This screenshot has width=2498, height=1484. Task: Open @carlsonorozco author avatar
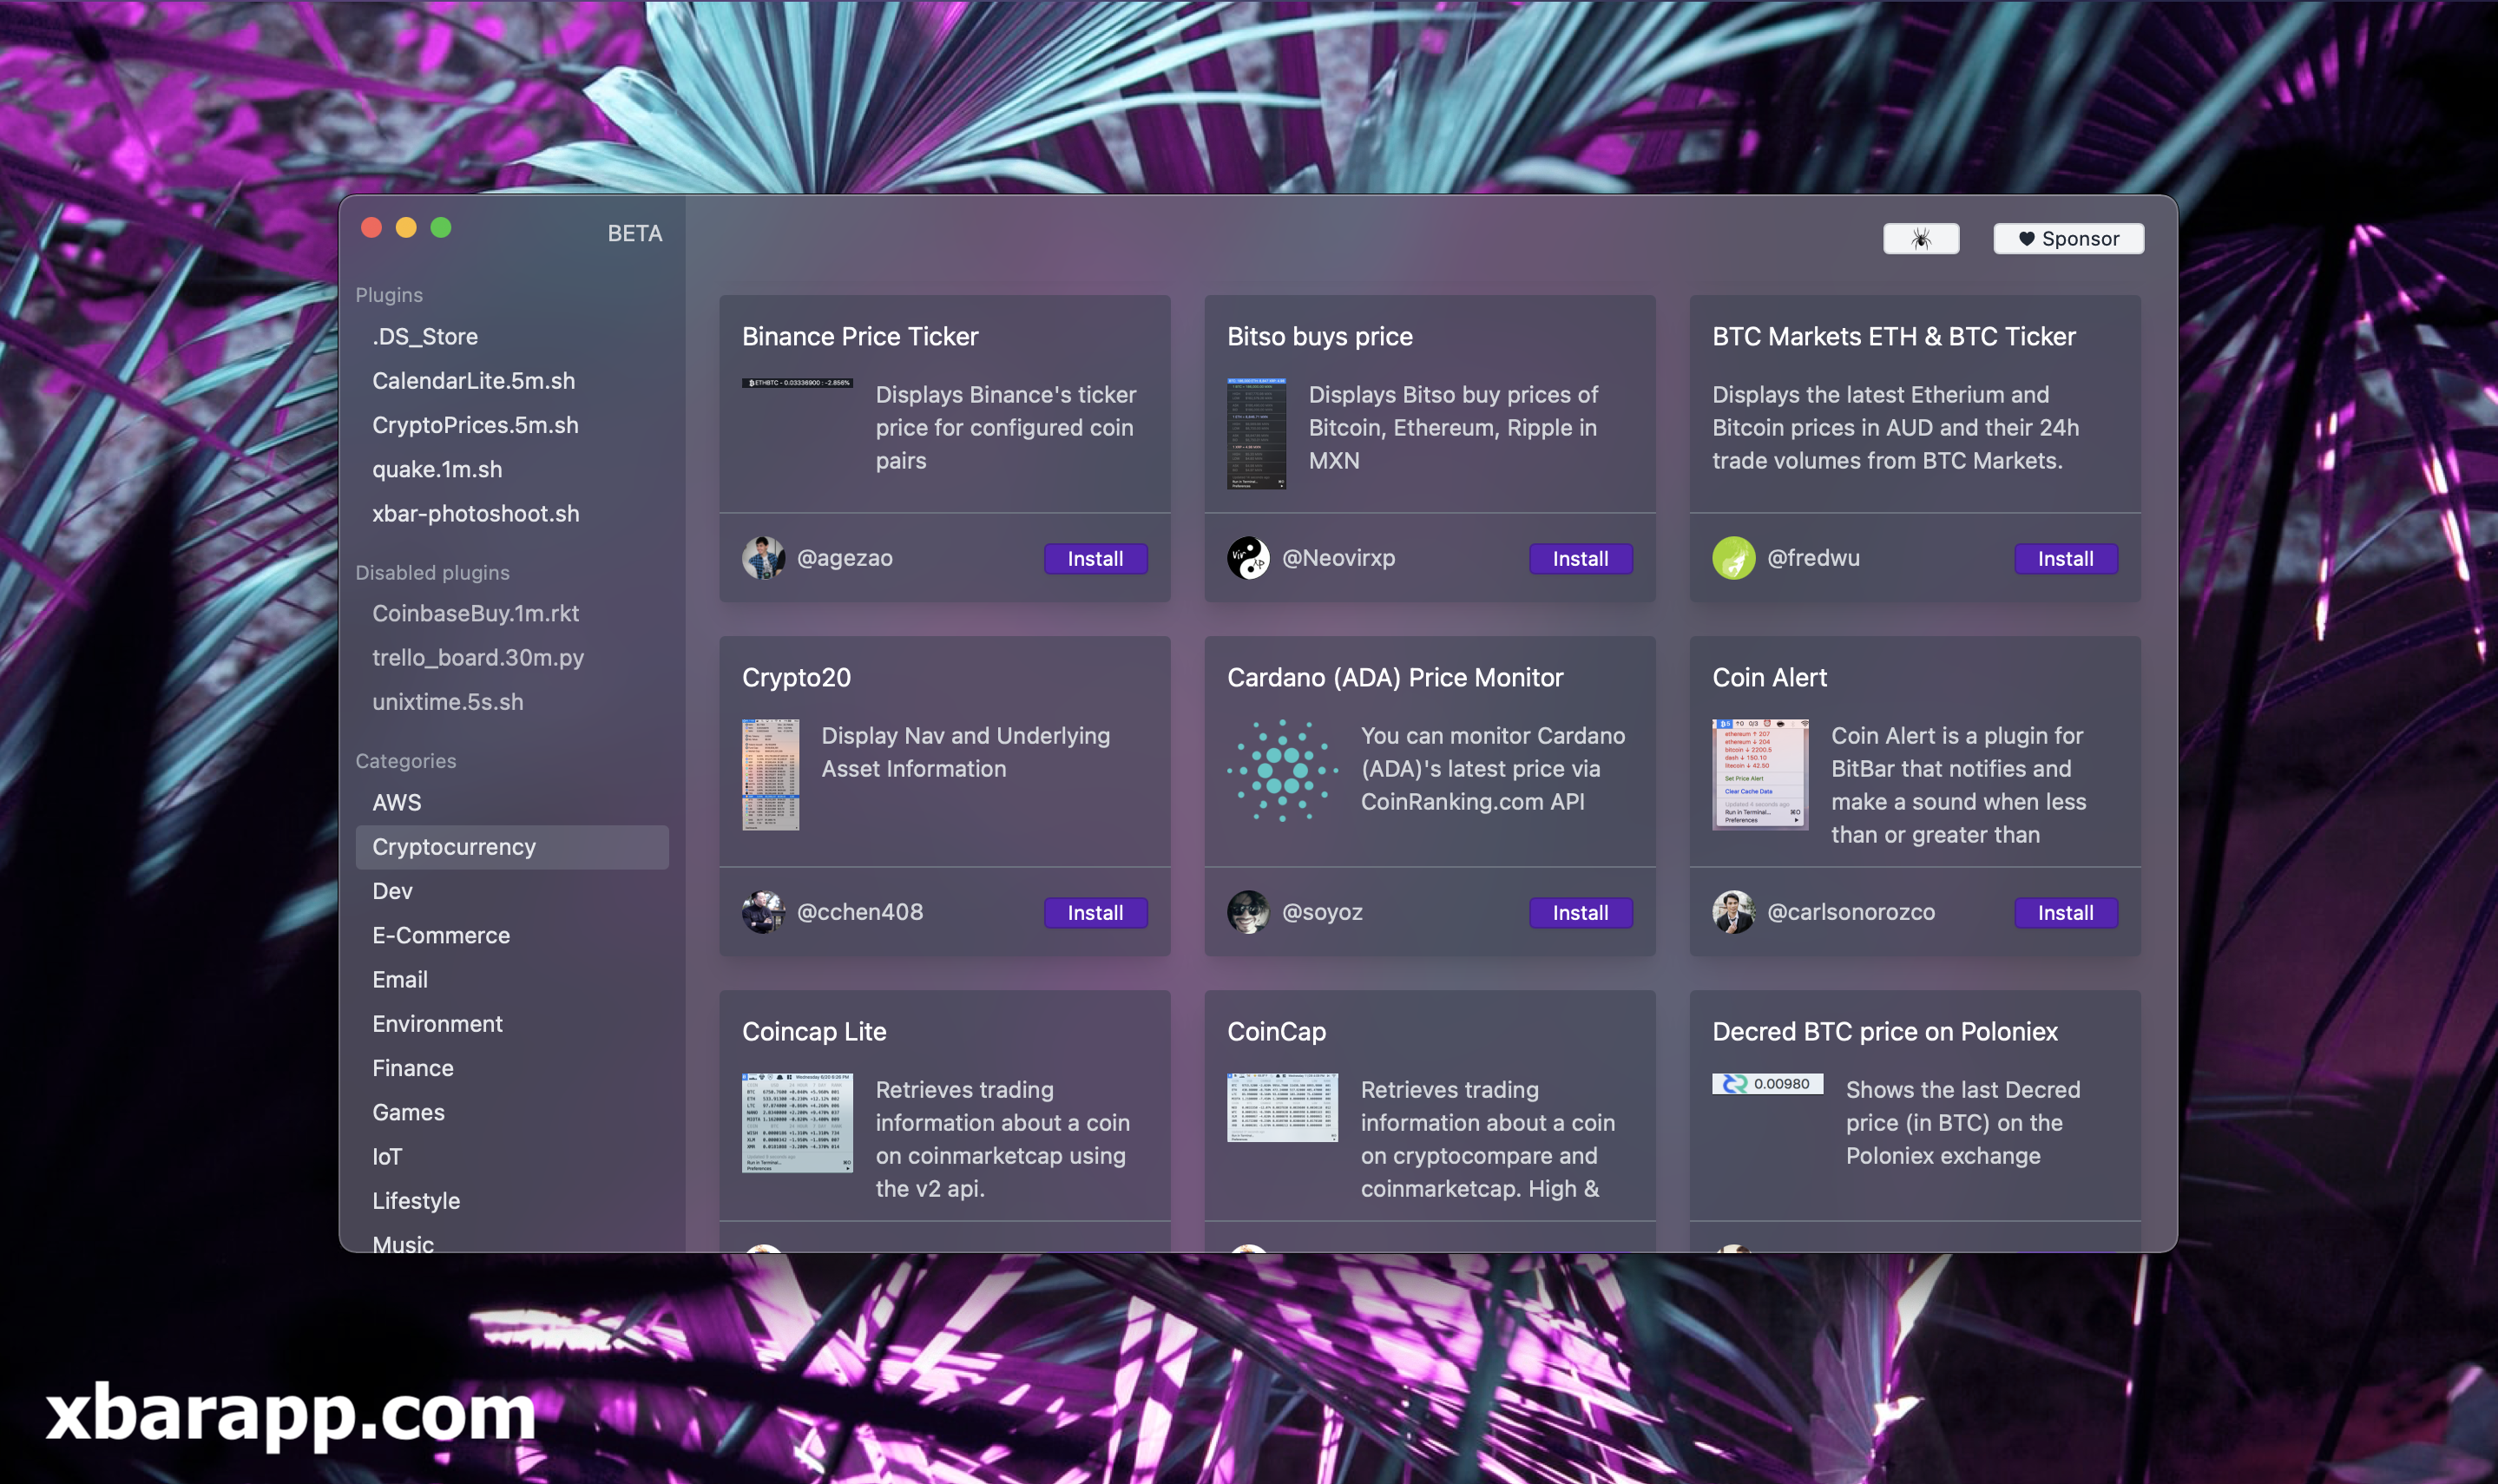tap(1733, 912)
